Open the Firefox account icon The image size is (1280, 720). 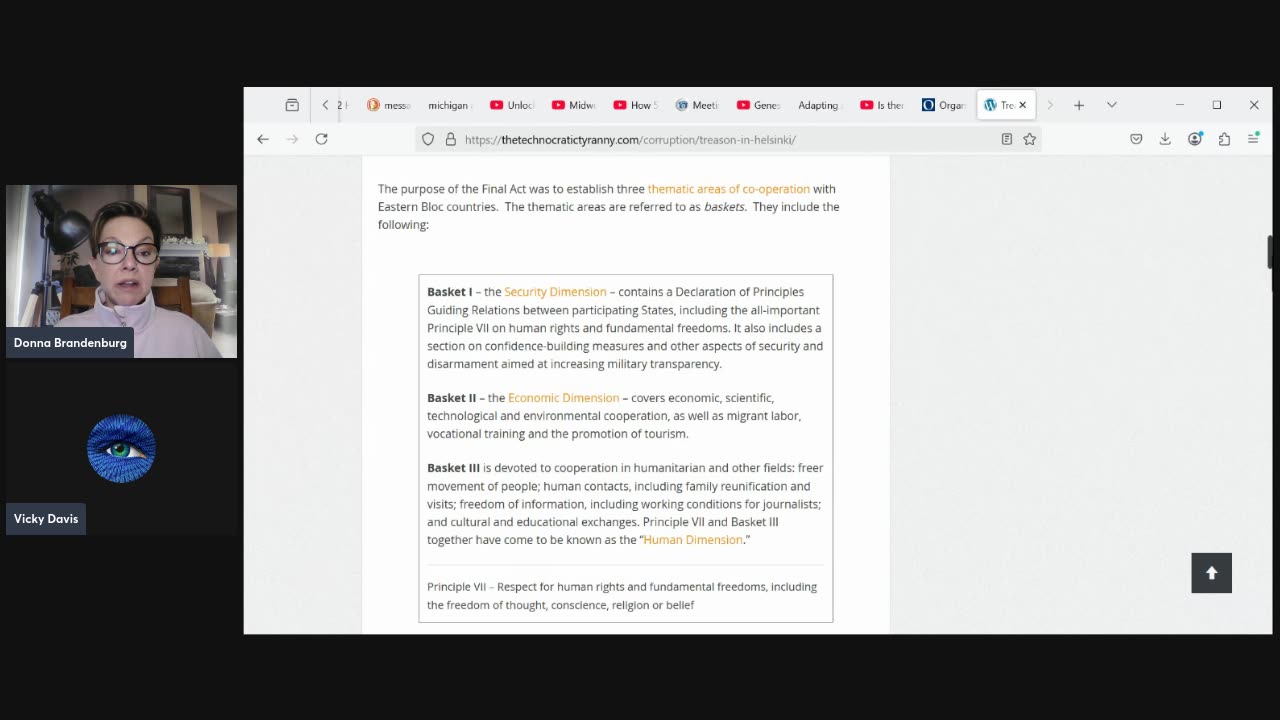click(1195, 139)
